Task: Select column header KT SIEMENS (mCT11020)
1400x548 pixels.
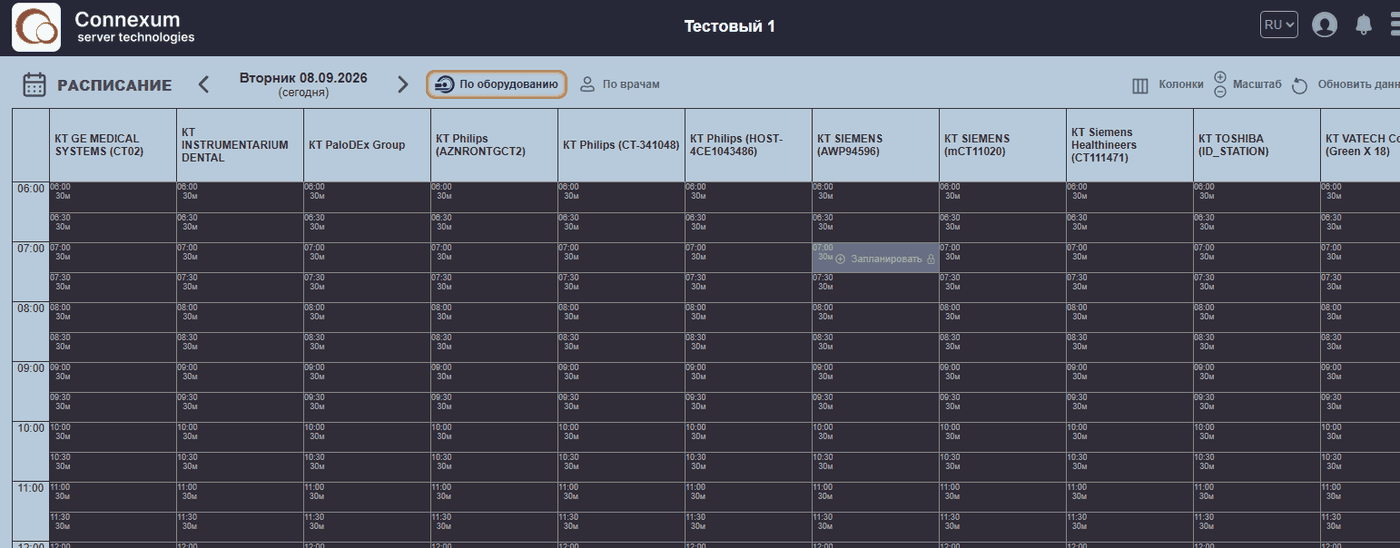Action: click(x=1002, y=145)
